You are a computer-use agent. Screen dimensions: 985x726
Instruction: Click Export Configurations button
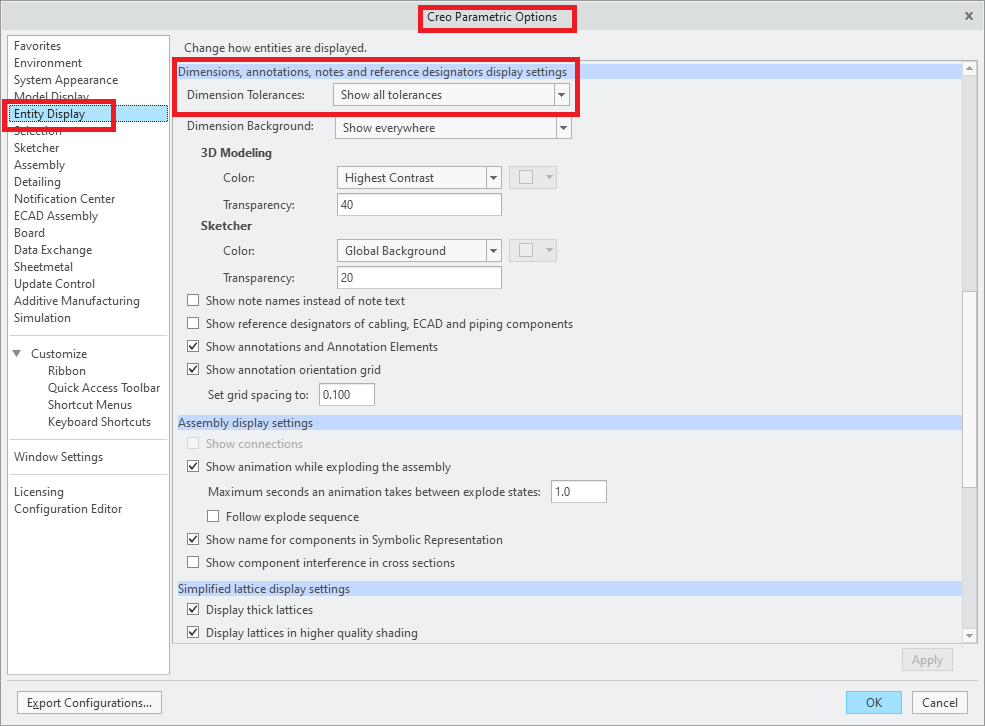[89, 703]
